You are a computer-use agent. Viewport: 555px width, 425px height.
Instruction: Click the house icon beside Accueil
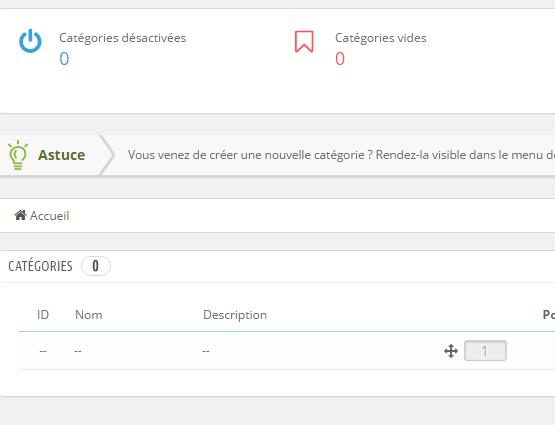(x=20, y=215)
